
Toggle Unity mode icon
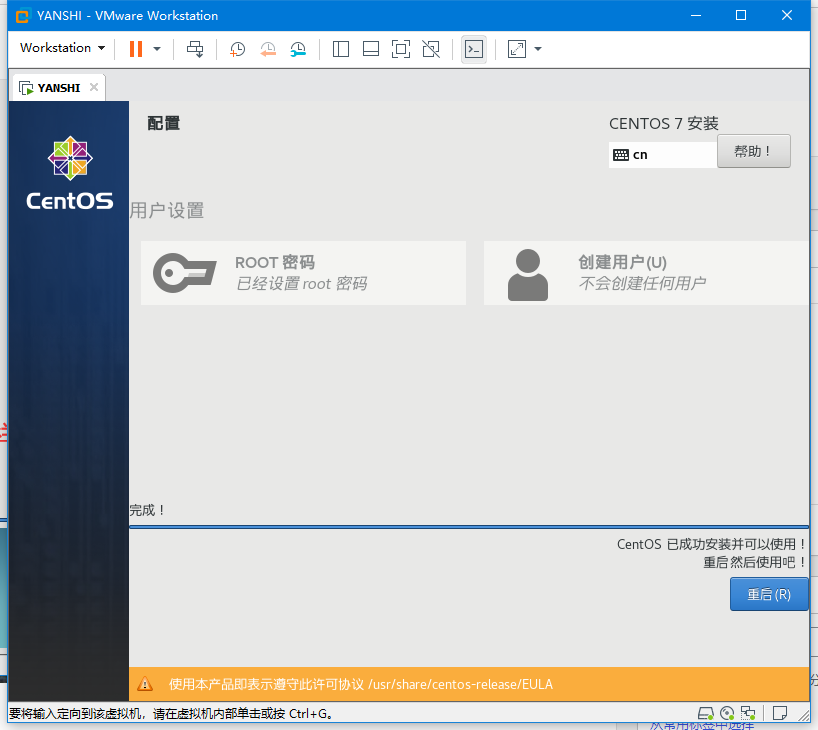click(x=431, y=49)
